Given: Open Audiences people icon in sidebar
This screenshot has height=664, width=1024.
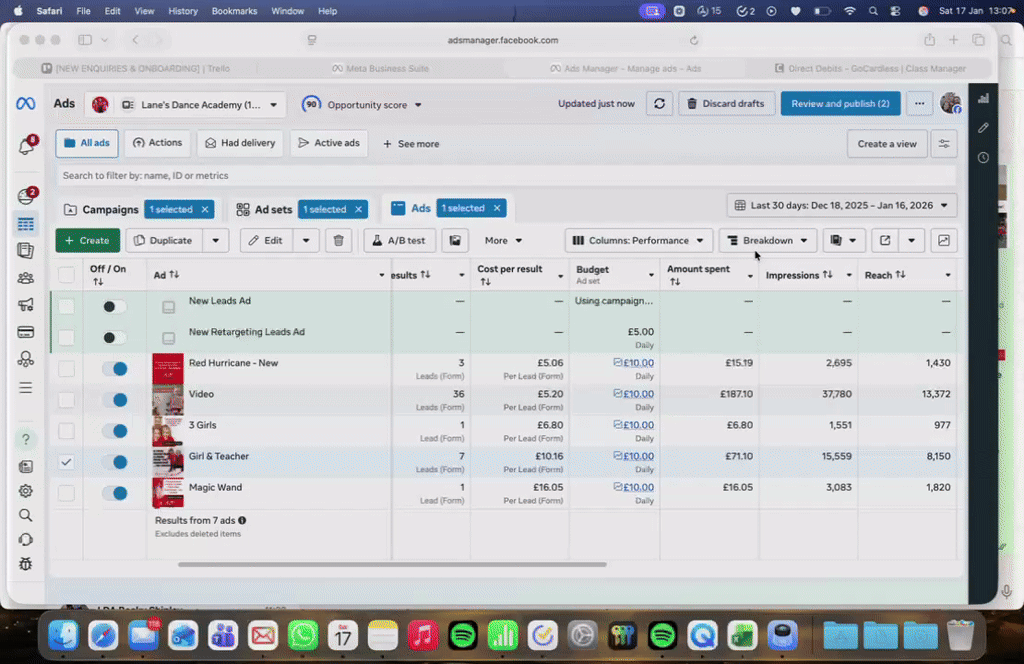Looking at the screenshot, I should (25, 278).
